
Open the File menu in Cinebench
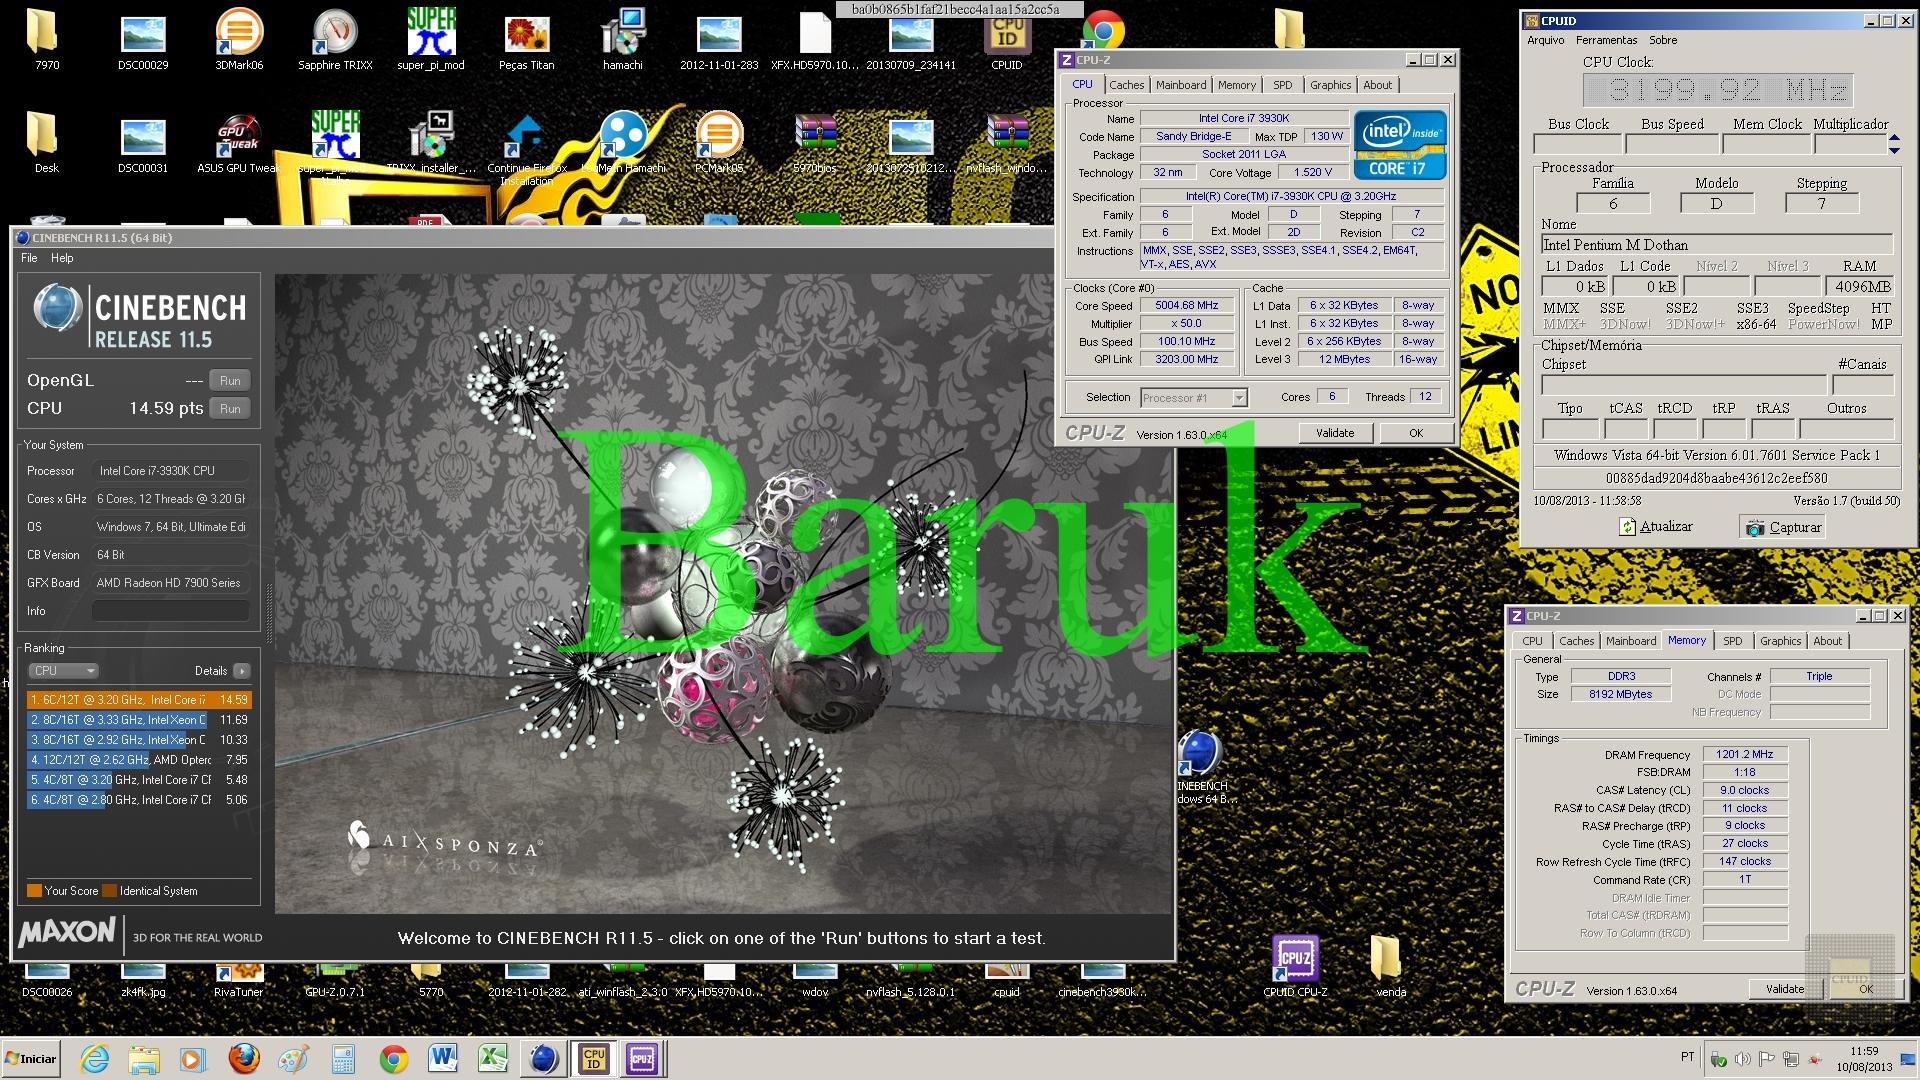click(x=29, y=258)
